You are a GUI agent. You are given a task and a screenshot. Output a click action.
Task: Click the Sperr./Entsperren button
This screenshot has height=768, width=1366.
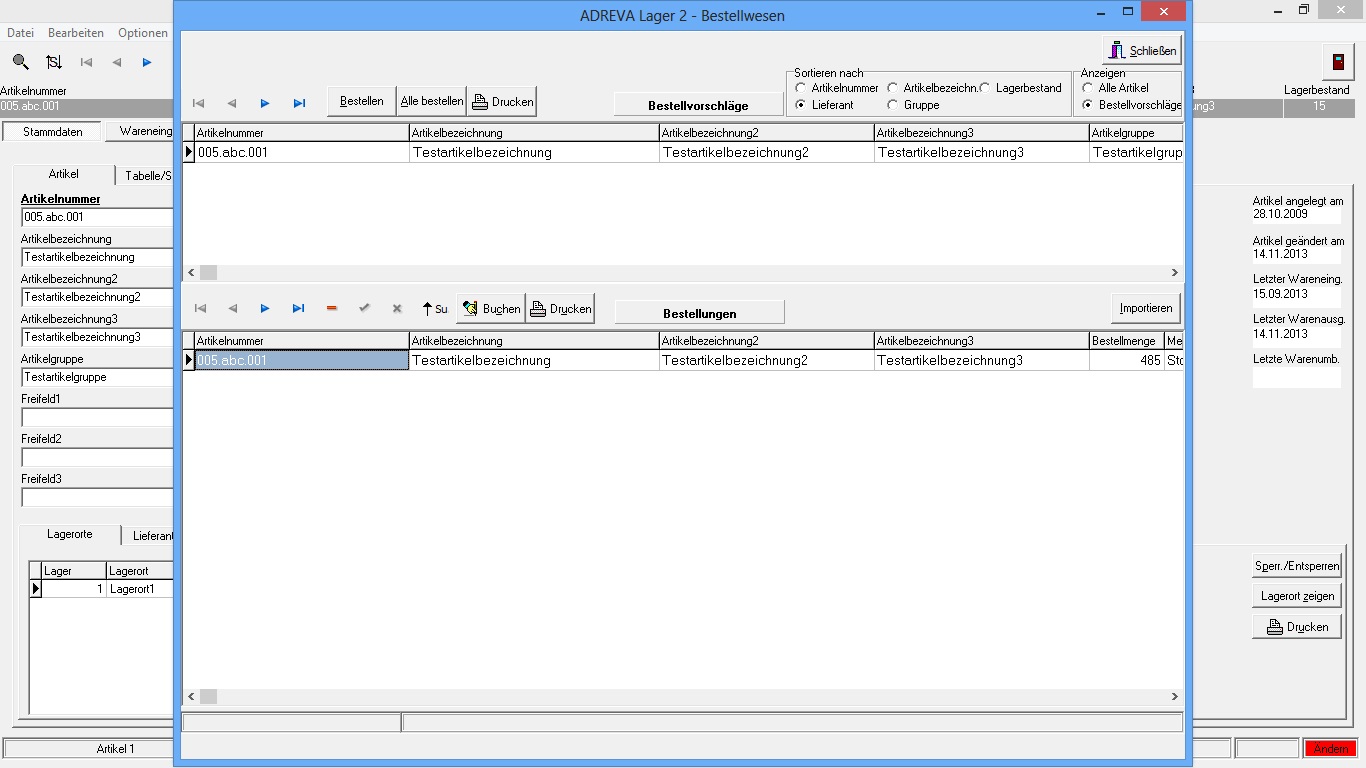point(1297,566)
